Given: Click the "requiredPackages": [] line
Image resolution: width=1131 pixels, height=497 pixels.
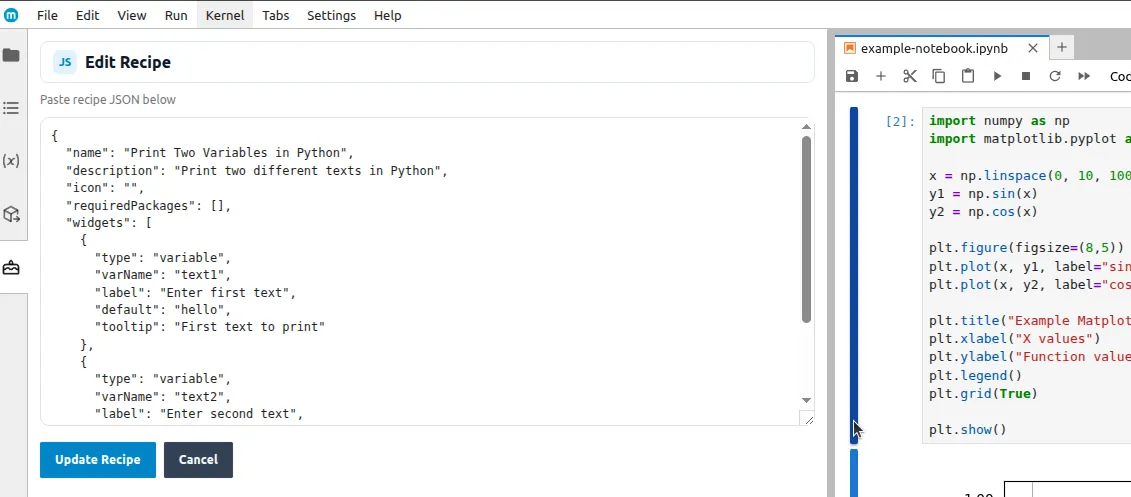Looking at the screenshot, I should coord(149,206).
